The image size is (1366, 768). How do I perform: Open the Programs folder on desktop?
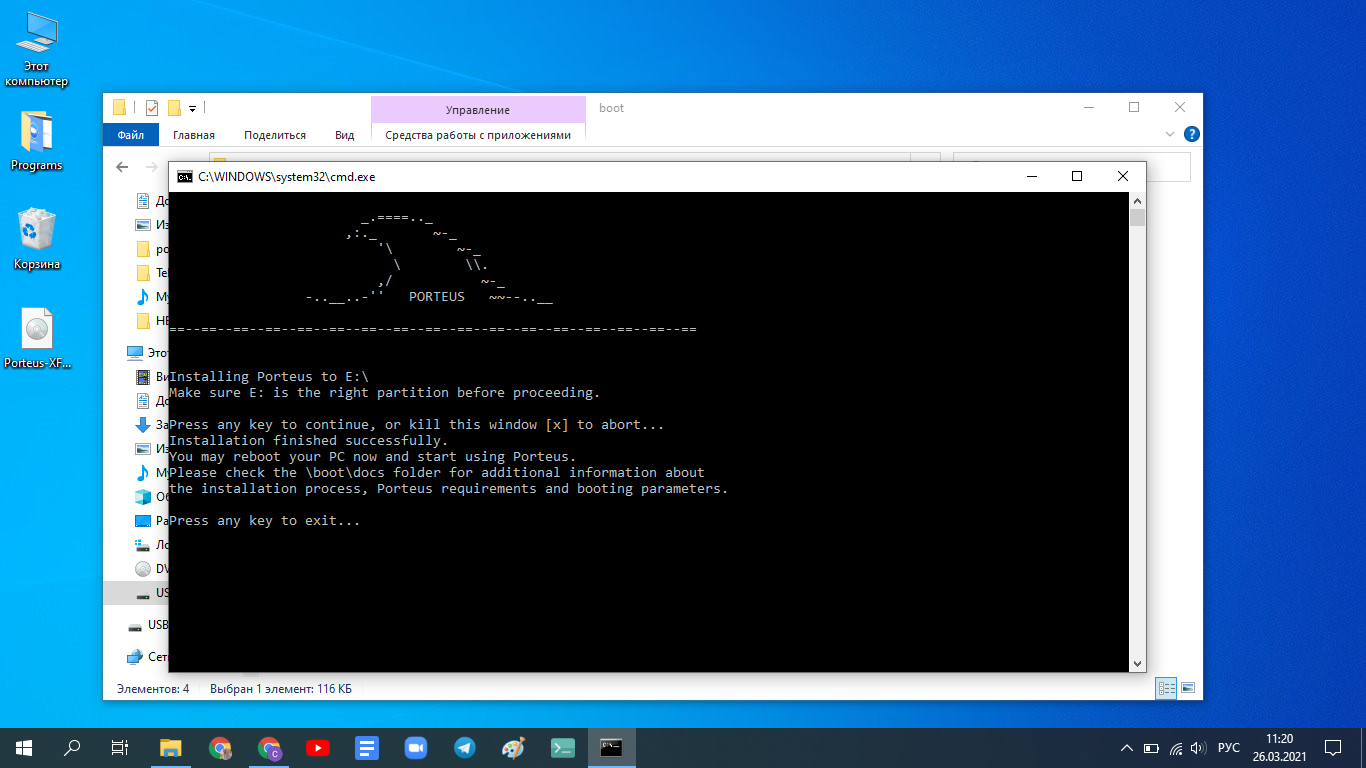36,141
